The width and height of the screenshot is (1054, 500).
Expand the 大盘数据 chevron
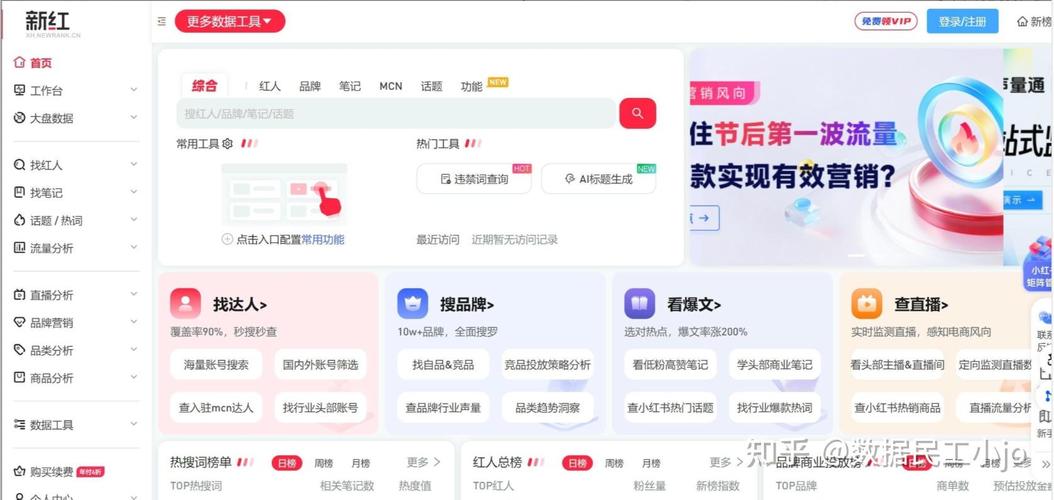133,117
